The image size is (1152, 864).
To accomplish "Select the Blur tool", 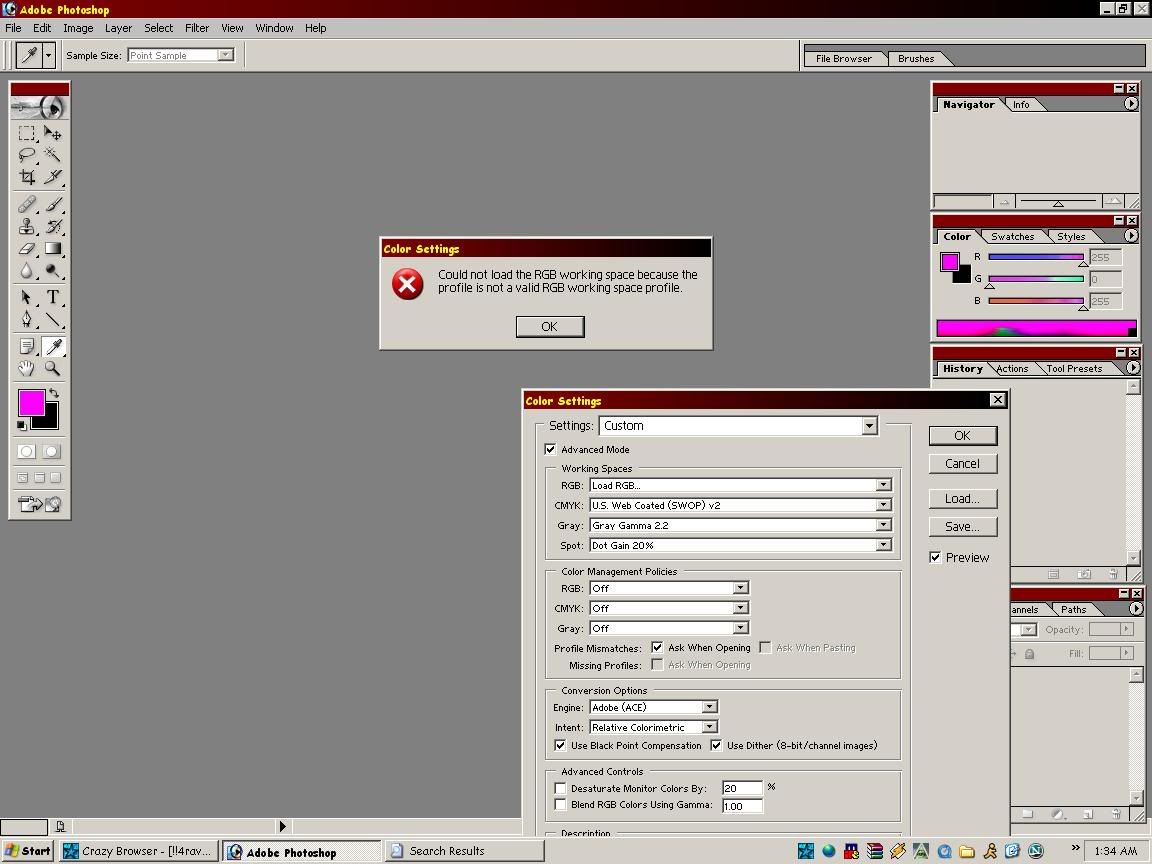I will pyautogui.click(x=27, y=270).
